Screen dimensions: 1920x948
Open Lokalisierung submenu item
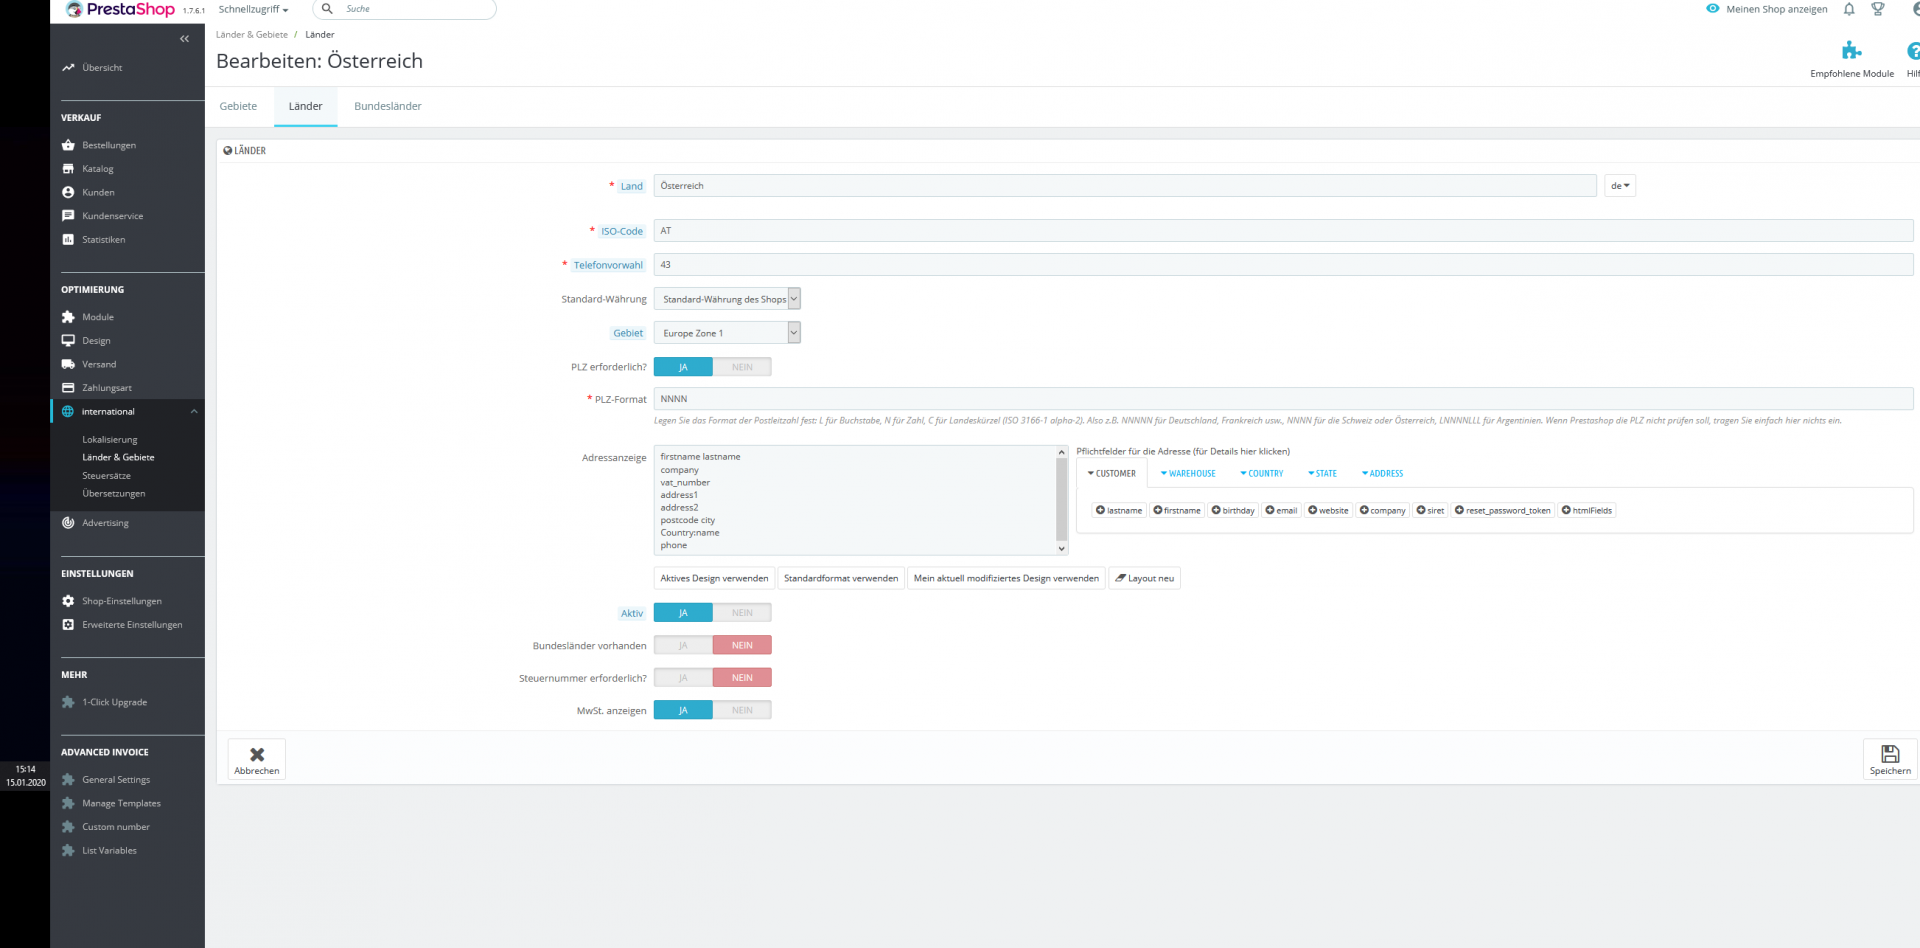tap(110, 440)
